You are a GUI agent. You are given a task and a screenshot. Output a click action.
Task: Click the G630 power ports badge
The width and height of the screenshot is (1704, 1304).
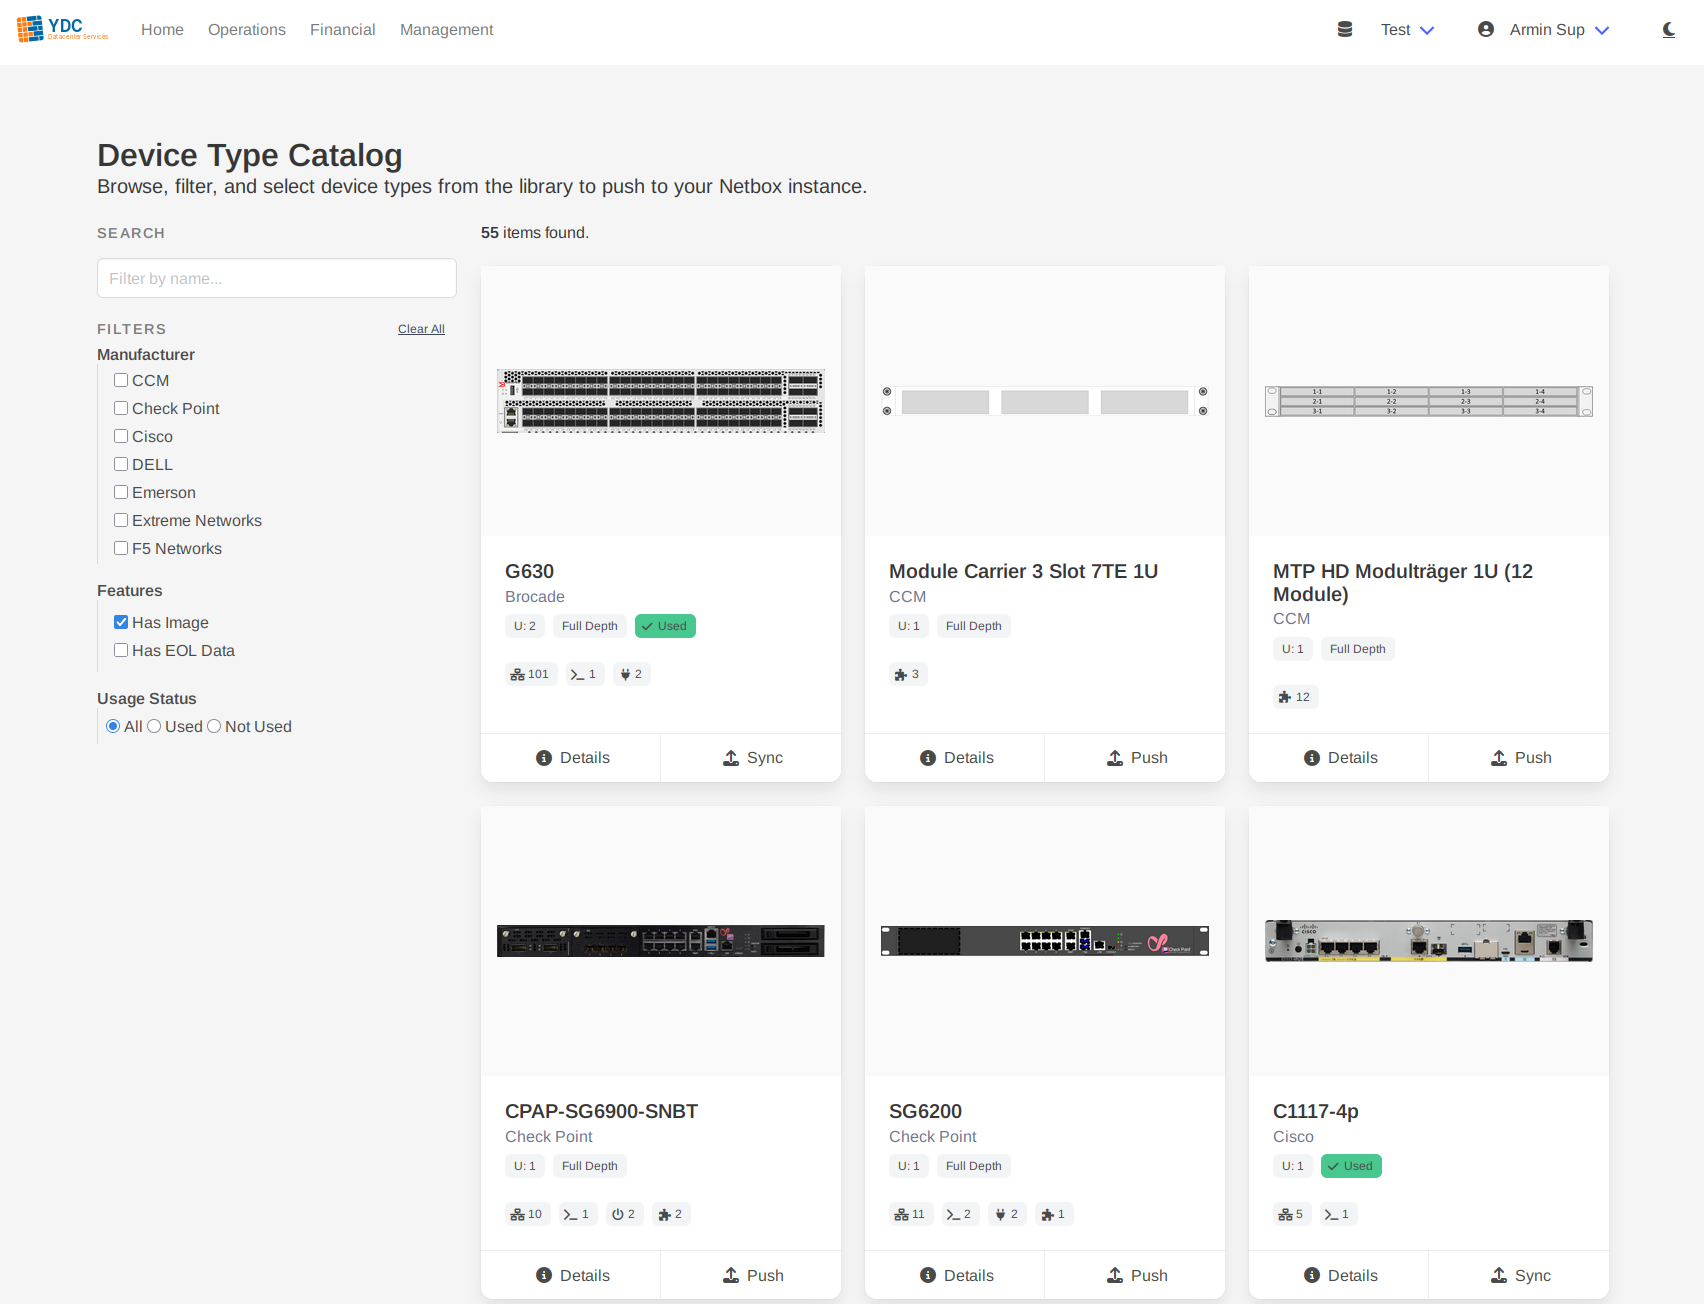[x=632, y=674]
